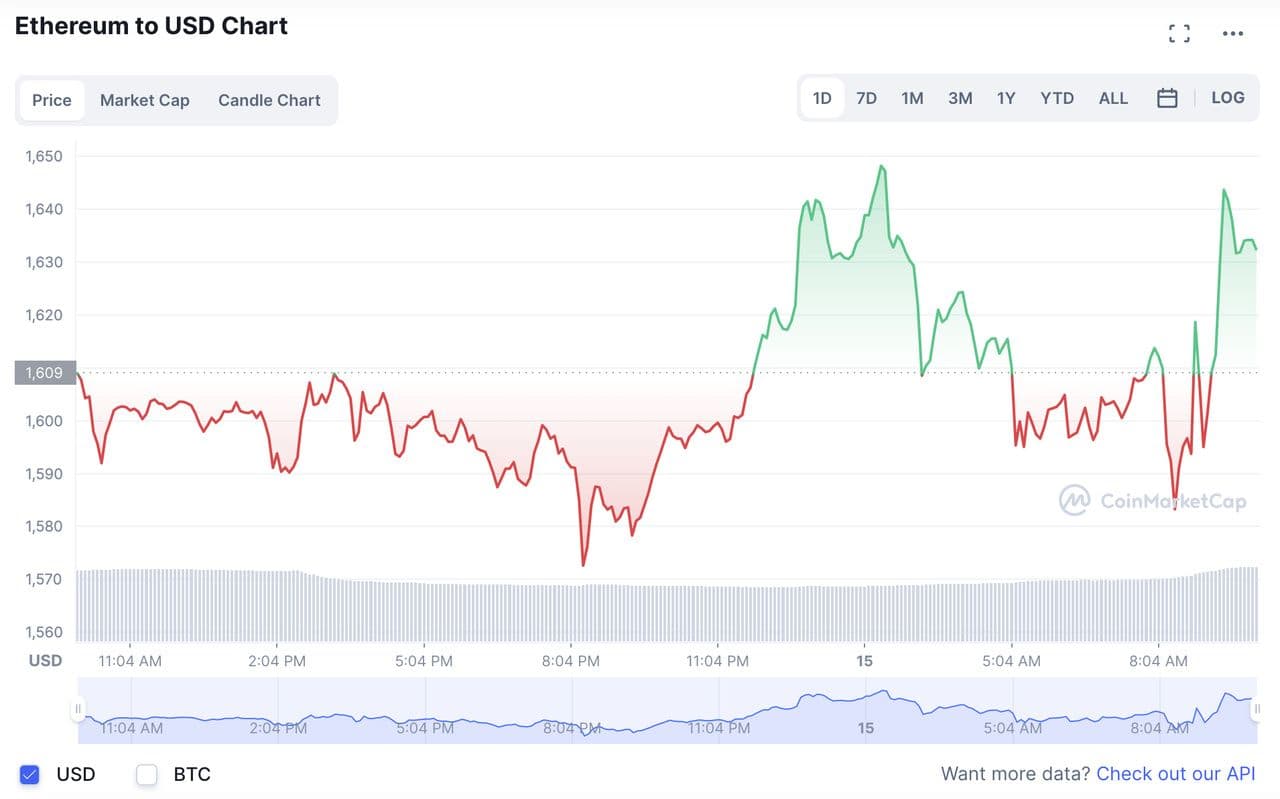1280x799 pixels.
Task: Click the CoinMarketCap watermark logo
Action: coord(1153,500)
